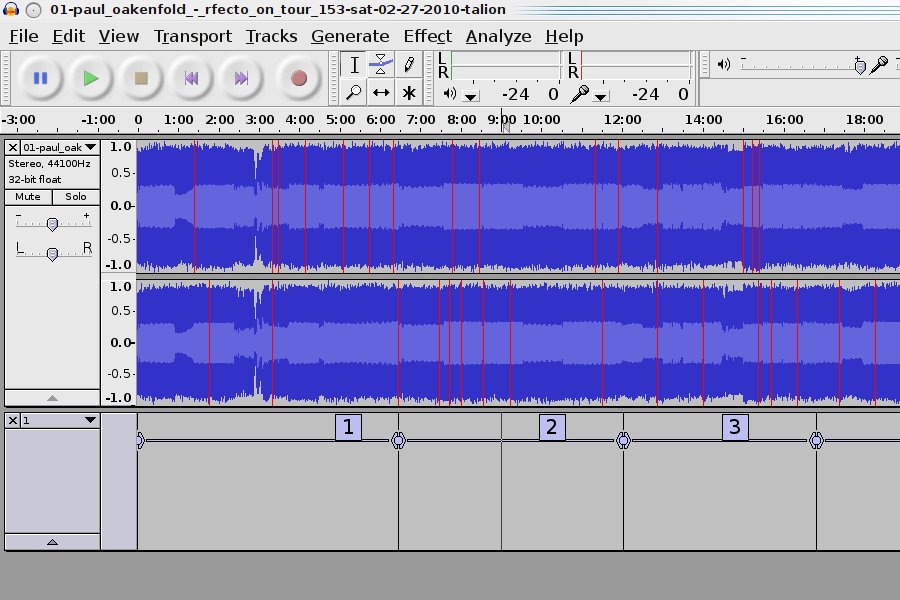Image resolution: width=900 pixels, height=600 pixels.
Task: Open the input meter microphone dropdown
Action: 600,96
